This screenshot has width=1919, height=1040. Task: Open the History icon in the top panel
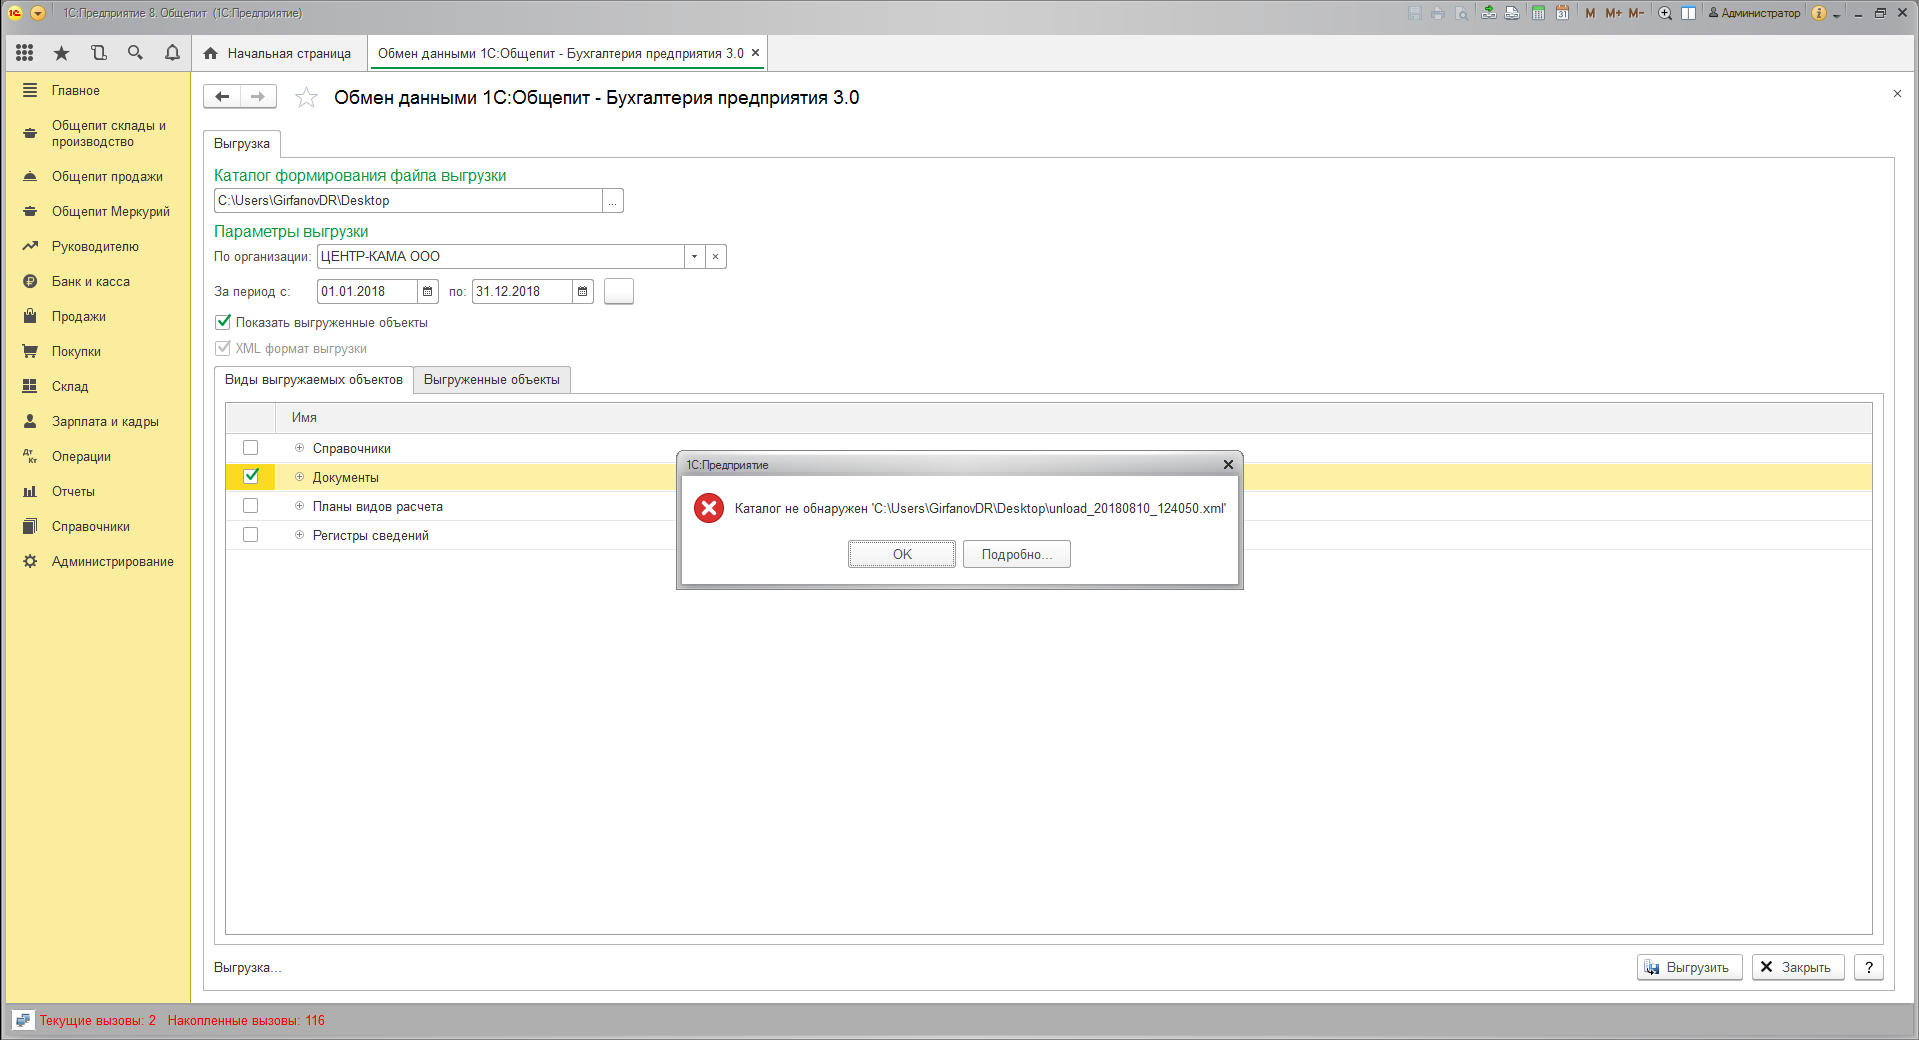(98, 53)
